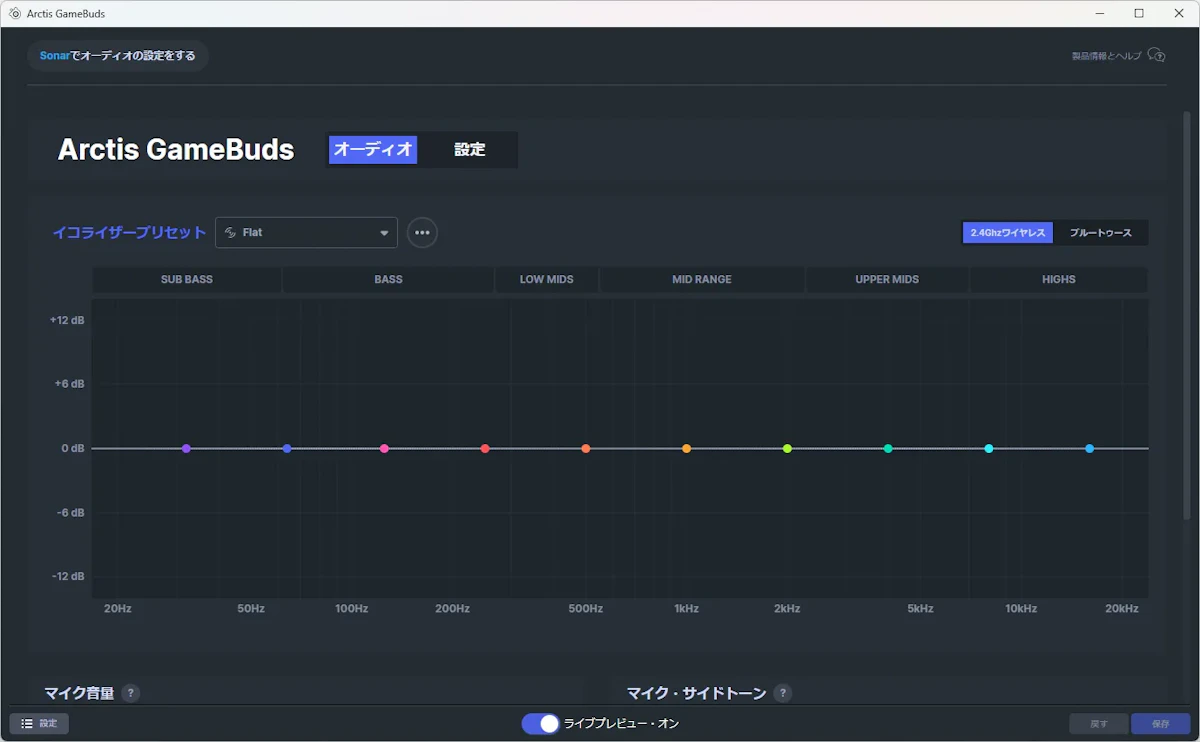Open the Flat equalizer preset dropdown
Viewport: 1200px width, 742px height.
[306, 232]
